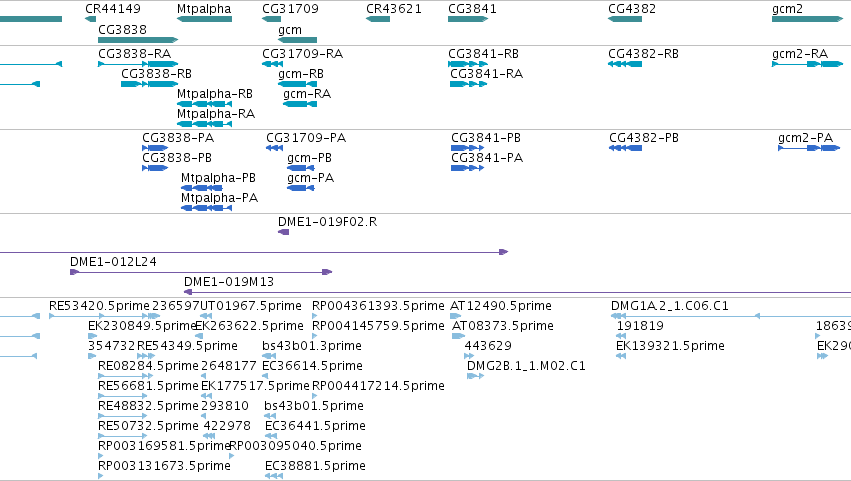Screen dimensions: 851x481
Task: Click protein CG4382-PB
Action: click(644, 138)
